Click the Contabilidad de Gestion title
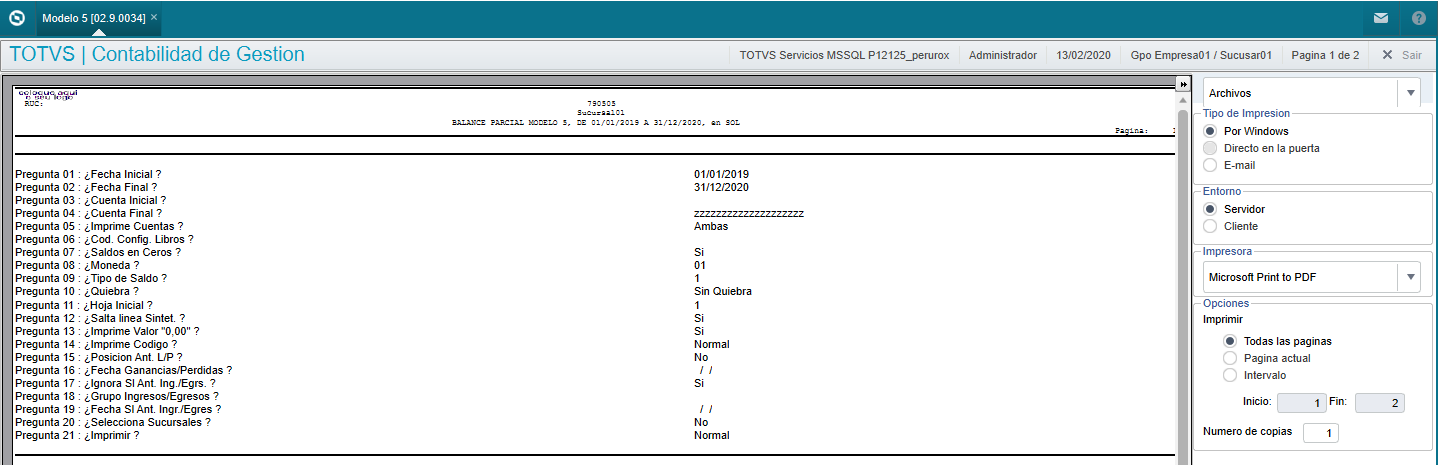This screenshot has height=465, width=1438. [x=198, y=54]
